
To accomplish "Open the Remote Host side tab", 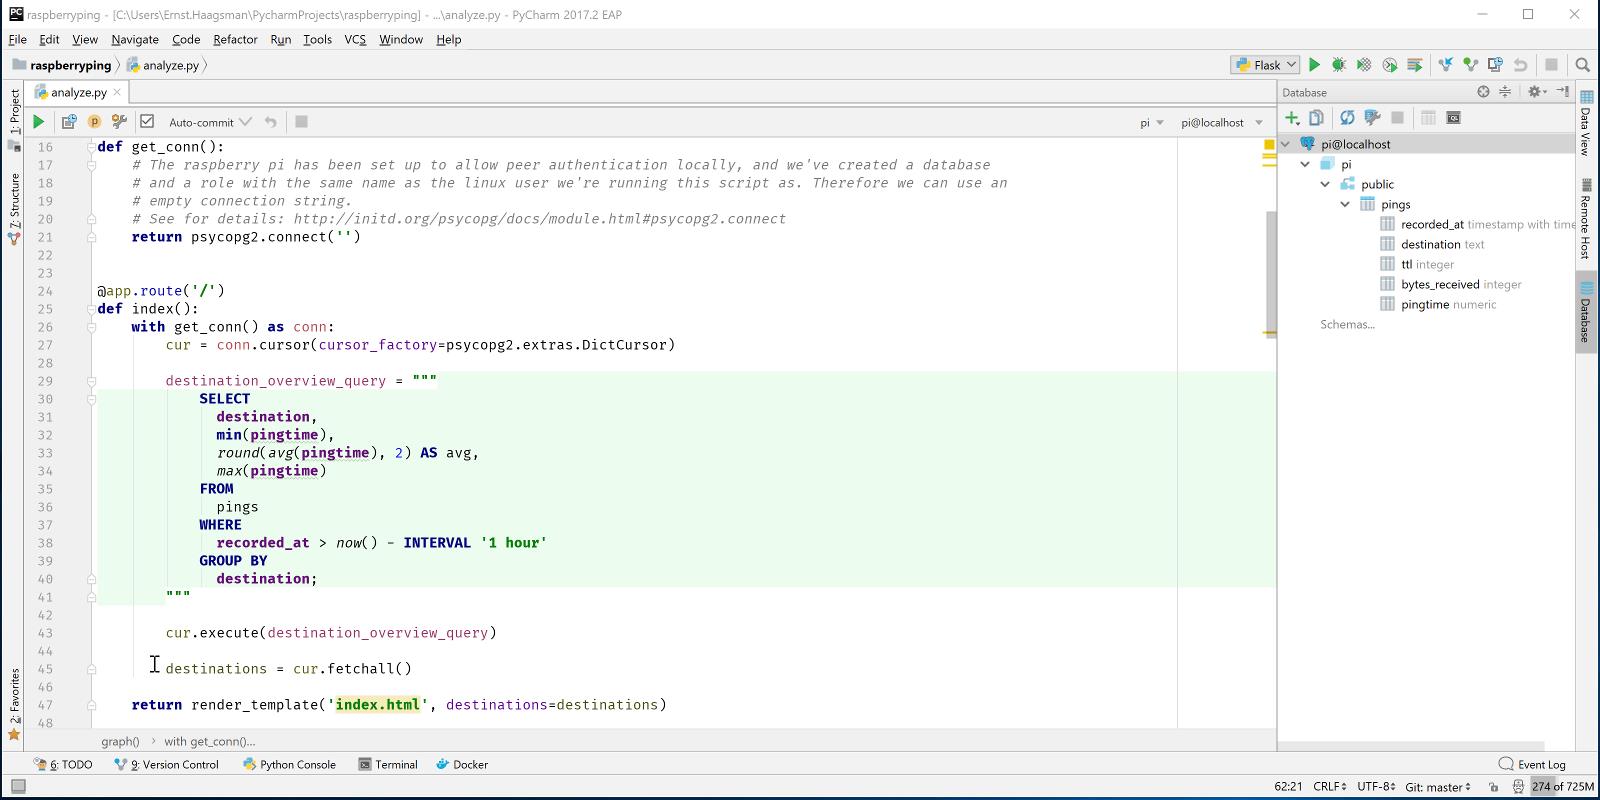I will [1586, 219].
